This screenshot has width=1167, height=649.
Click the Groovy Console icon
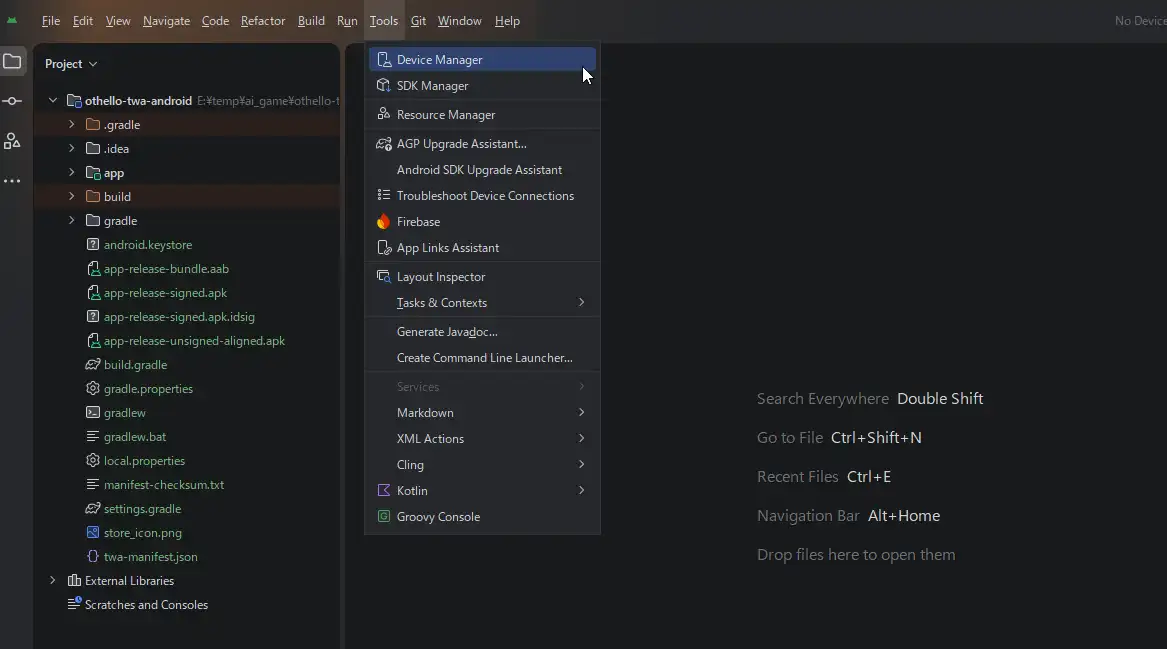pyautogui.click(x=384, y=517)
